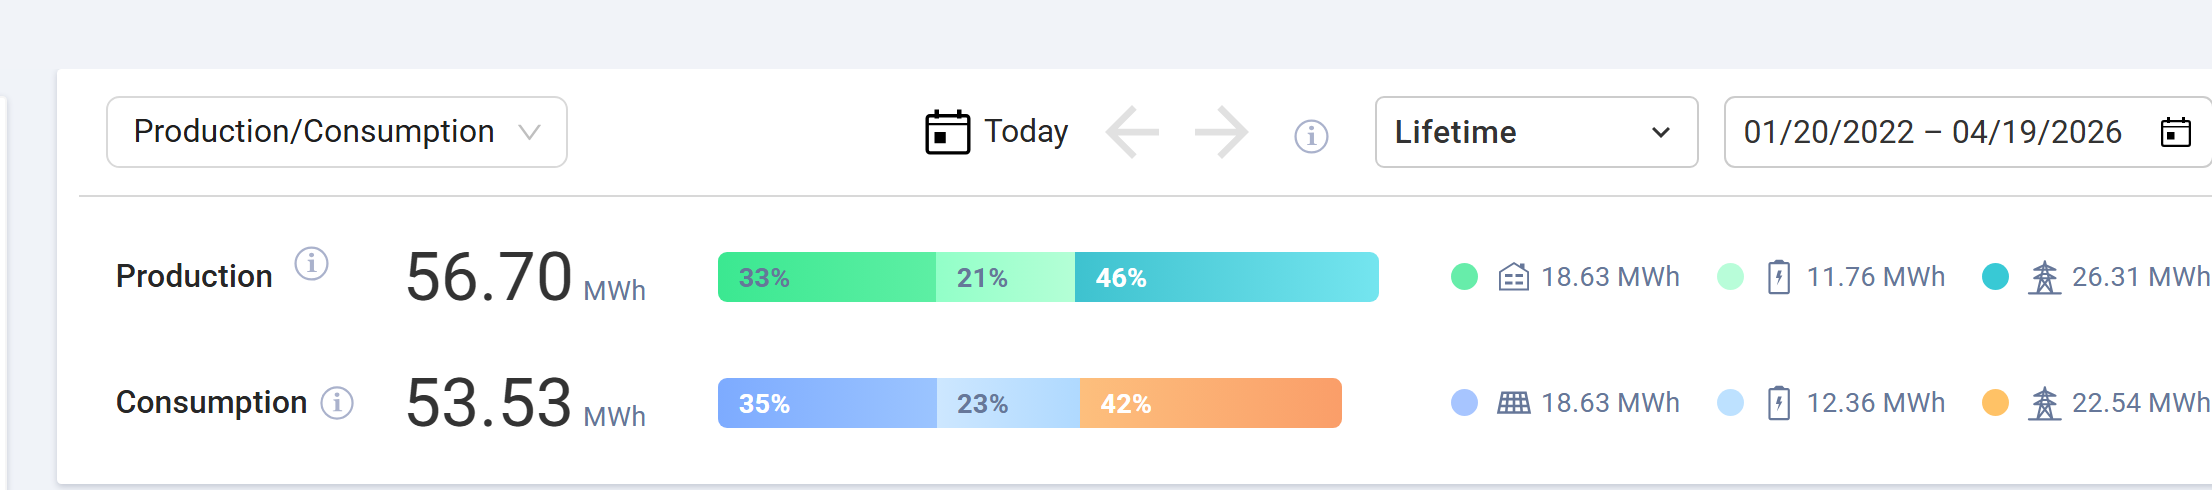Expand the Lifetime period dropdown
Image resolution: width=2212 pixels, height=490 pixels.
(x=1535, y=132)
